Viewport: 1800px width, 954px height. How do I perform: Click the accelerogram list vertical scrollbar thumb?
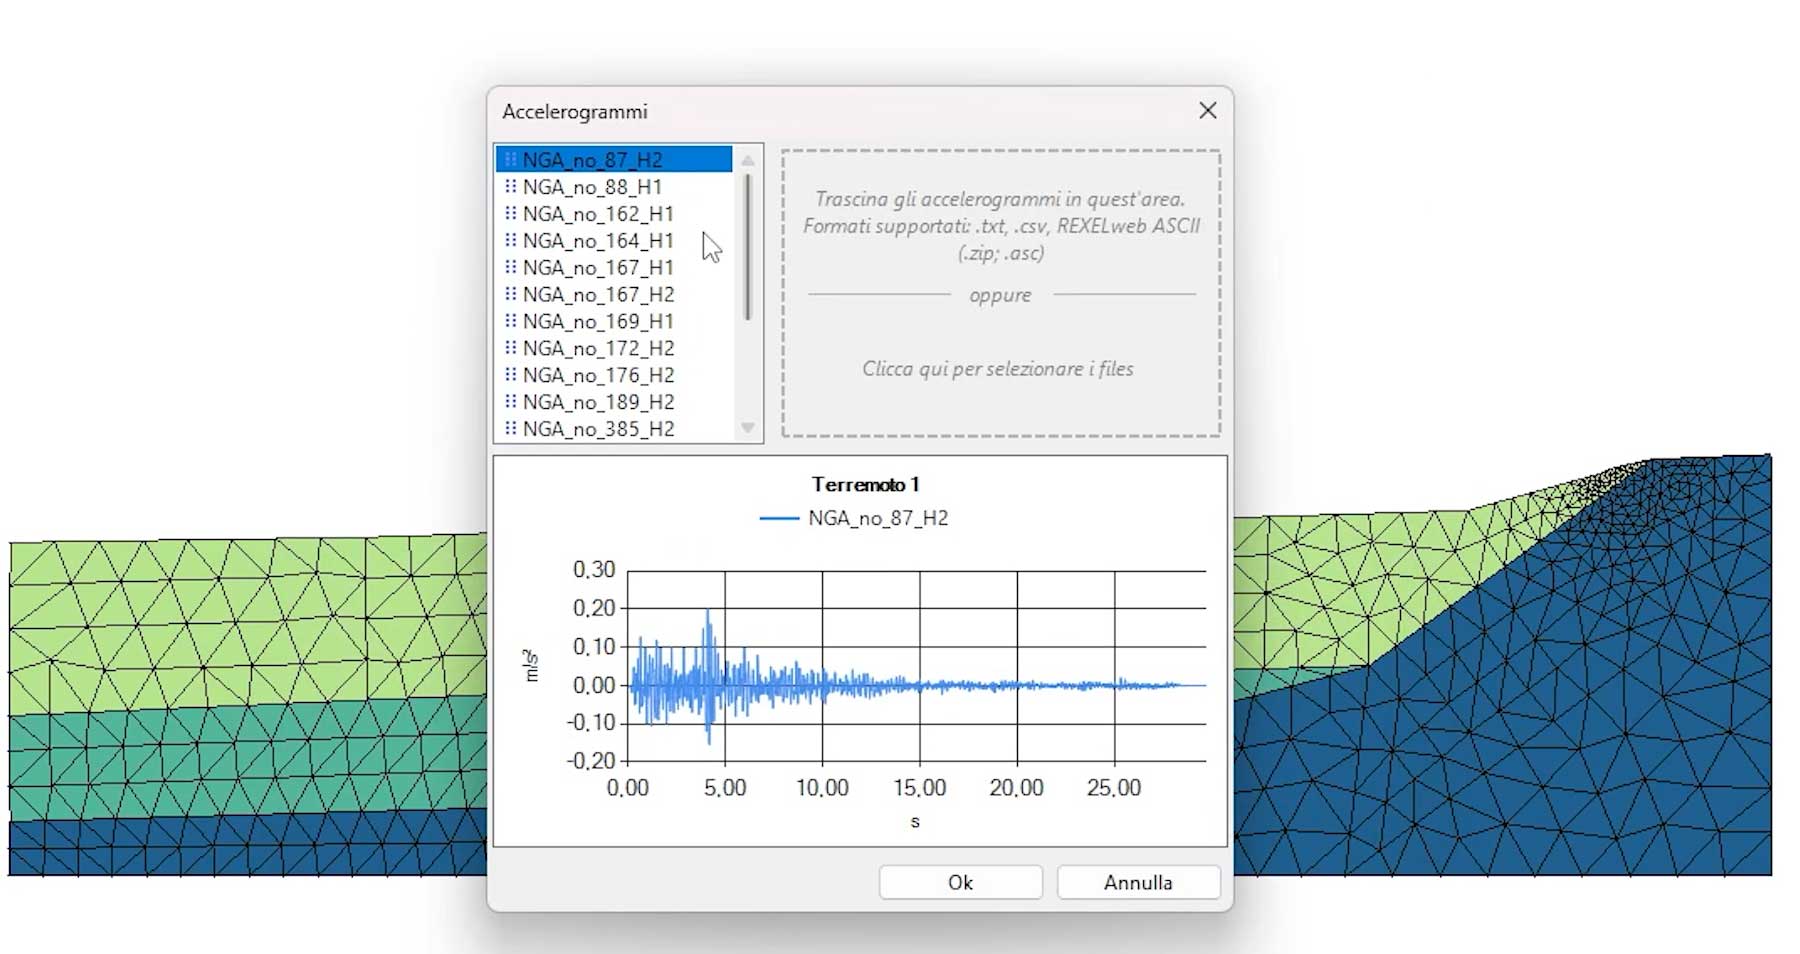[x=747, y=247]
